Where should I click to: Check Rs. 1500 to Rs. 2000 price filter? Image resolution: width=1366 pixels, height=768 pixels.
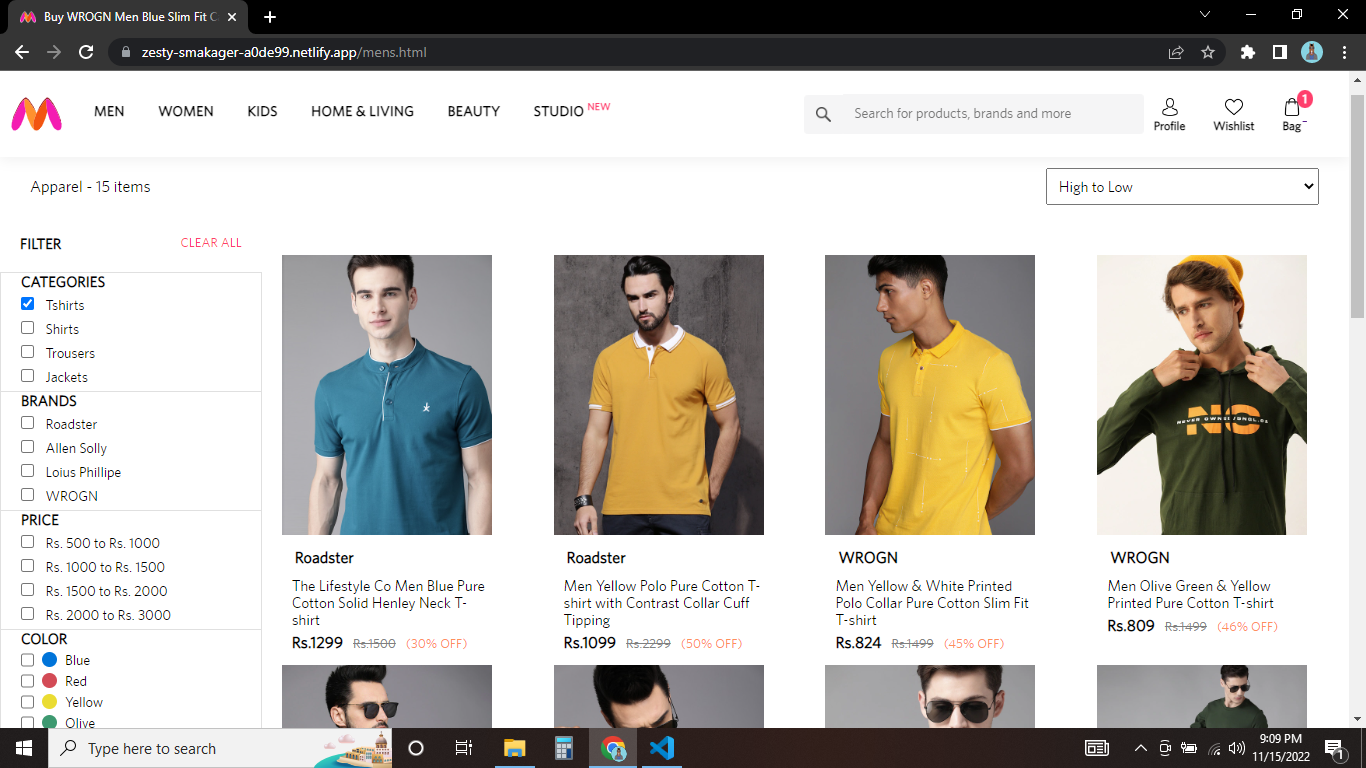click(x=28, y=590)
